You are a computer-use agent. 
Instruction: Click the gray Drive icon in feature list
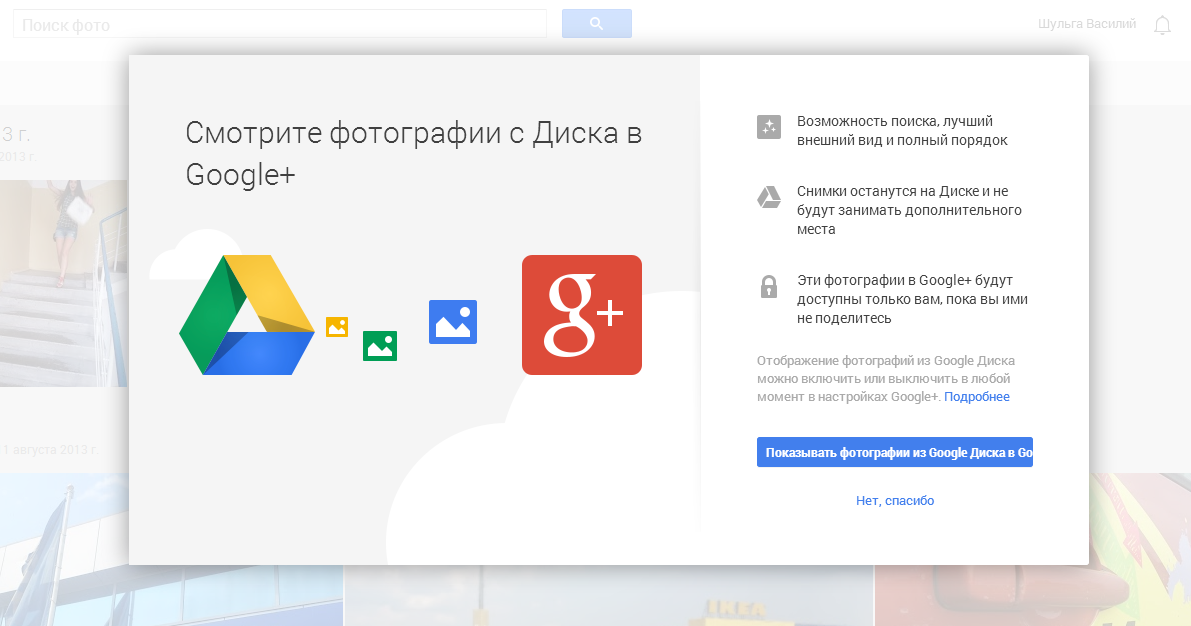769,197
